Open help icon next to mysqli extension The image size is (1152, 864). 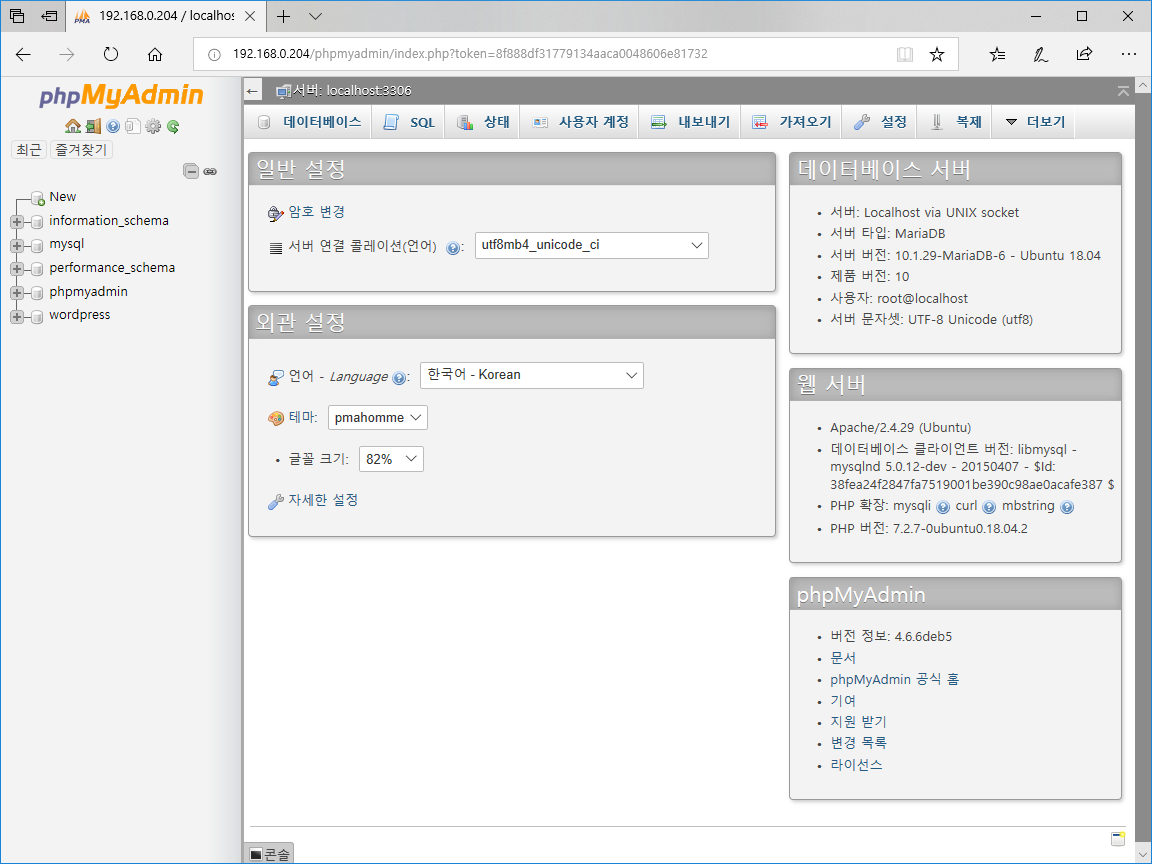(943, 507)
